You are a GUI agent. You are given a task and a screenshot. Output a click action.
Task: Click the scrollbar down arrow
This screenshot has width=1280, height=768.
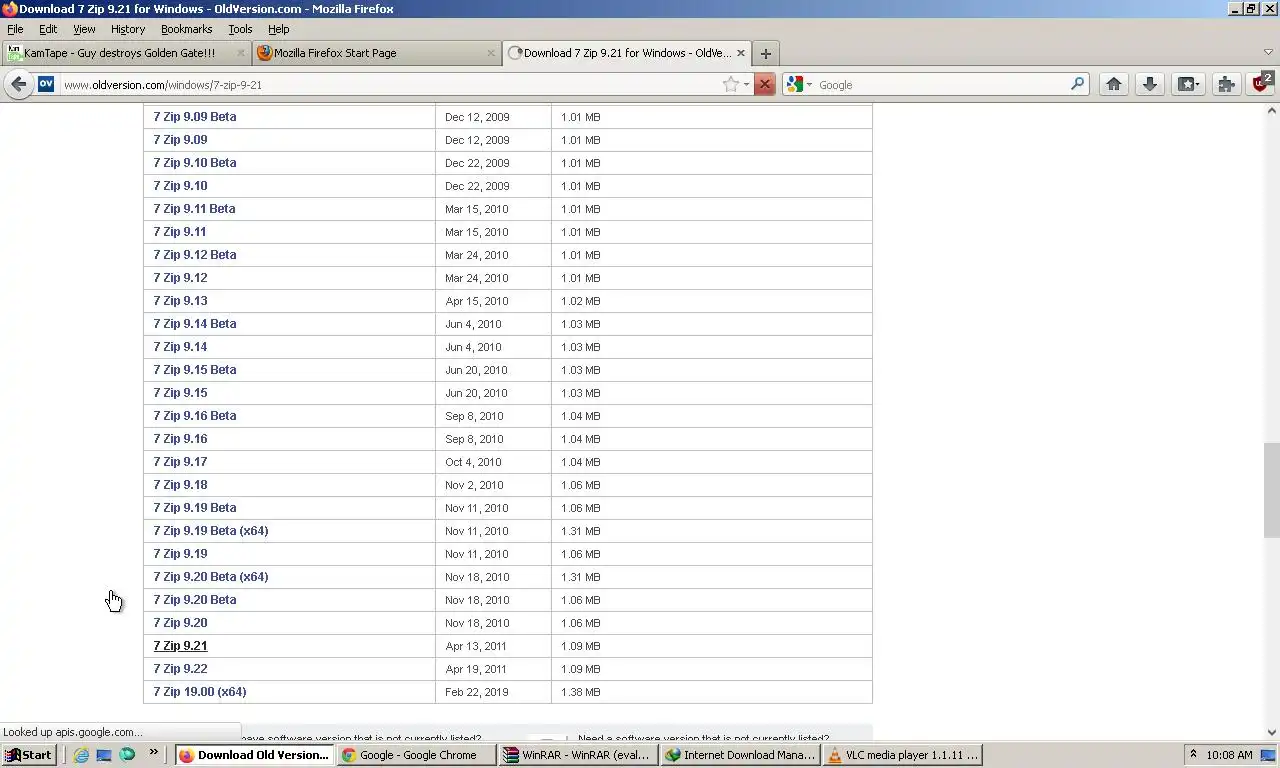[x=1271, y=732]
